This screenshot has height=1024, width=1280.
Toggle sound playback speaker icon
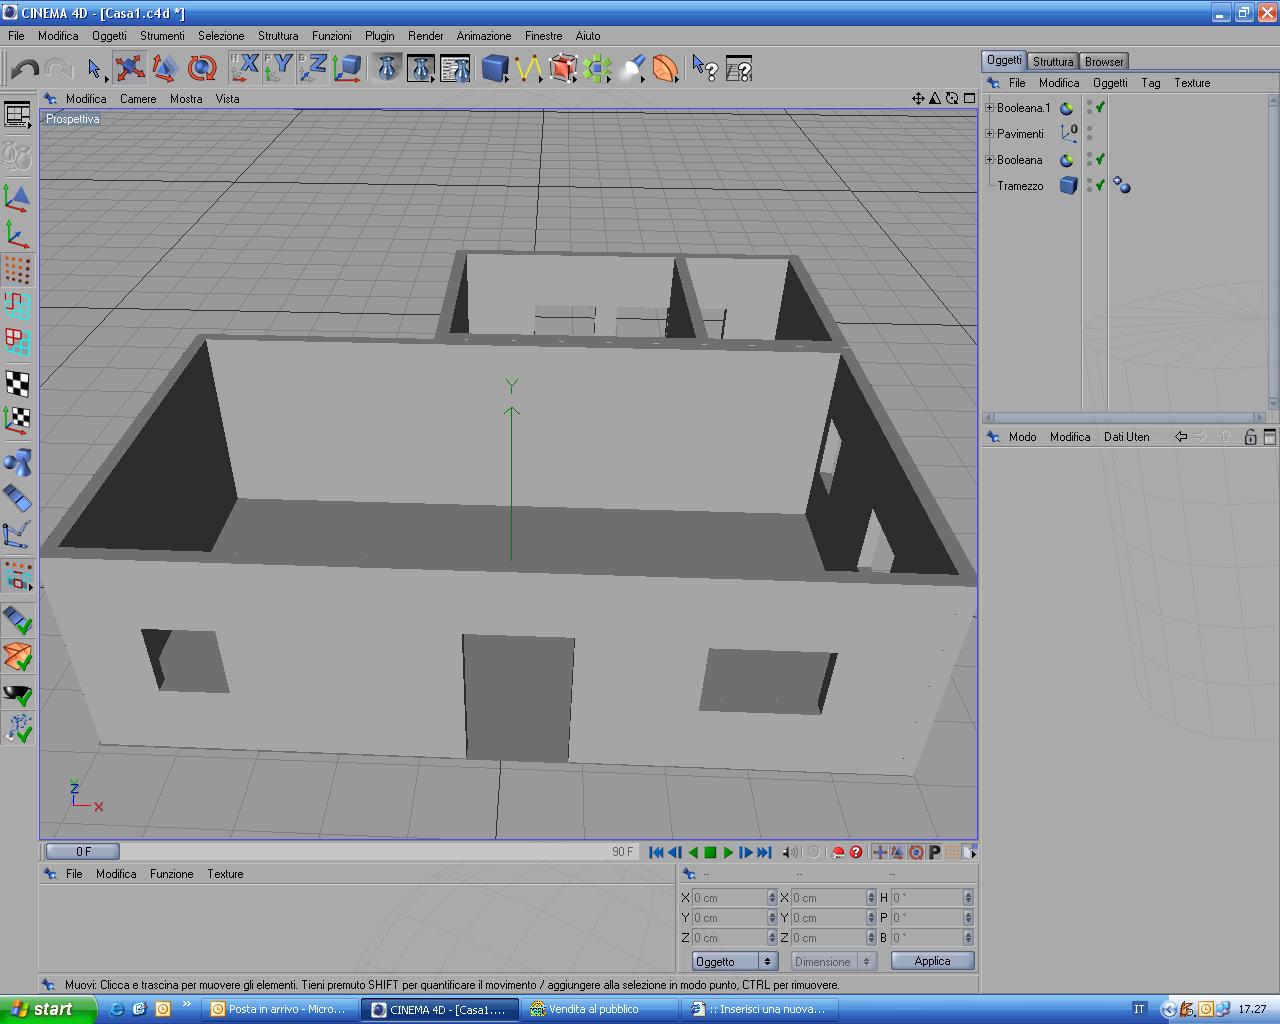[790, 852]
